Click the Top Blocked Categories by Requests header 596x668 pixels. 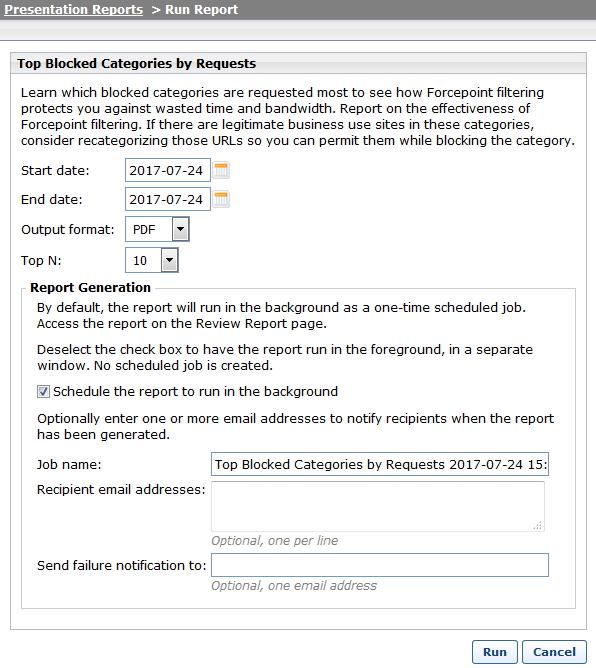click(137, 63)
